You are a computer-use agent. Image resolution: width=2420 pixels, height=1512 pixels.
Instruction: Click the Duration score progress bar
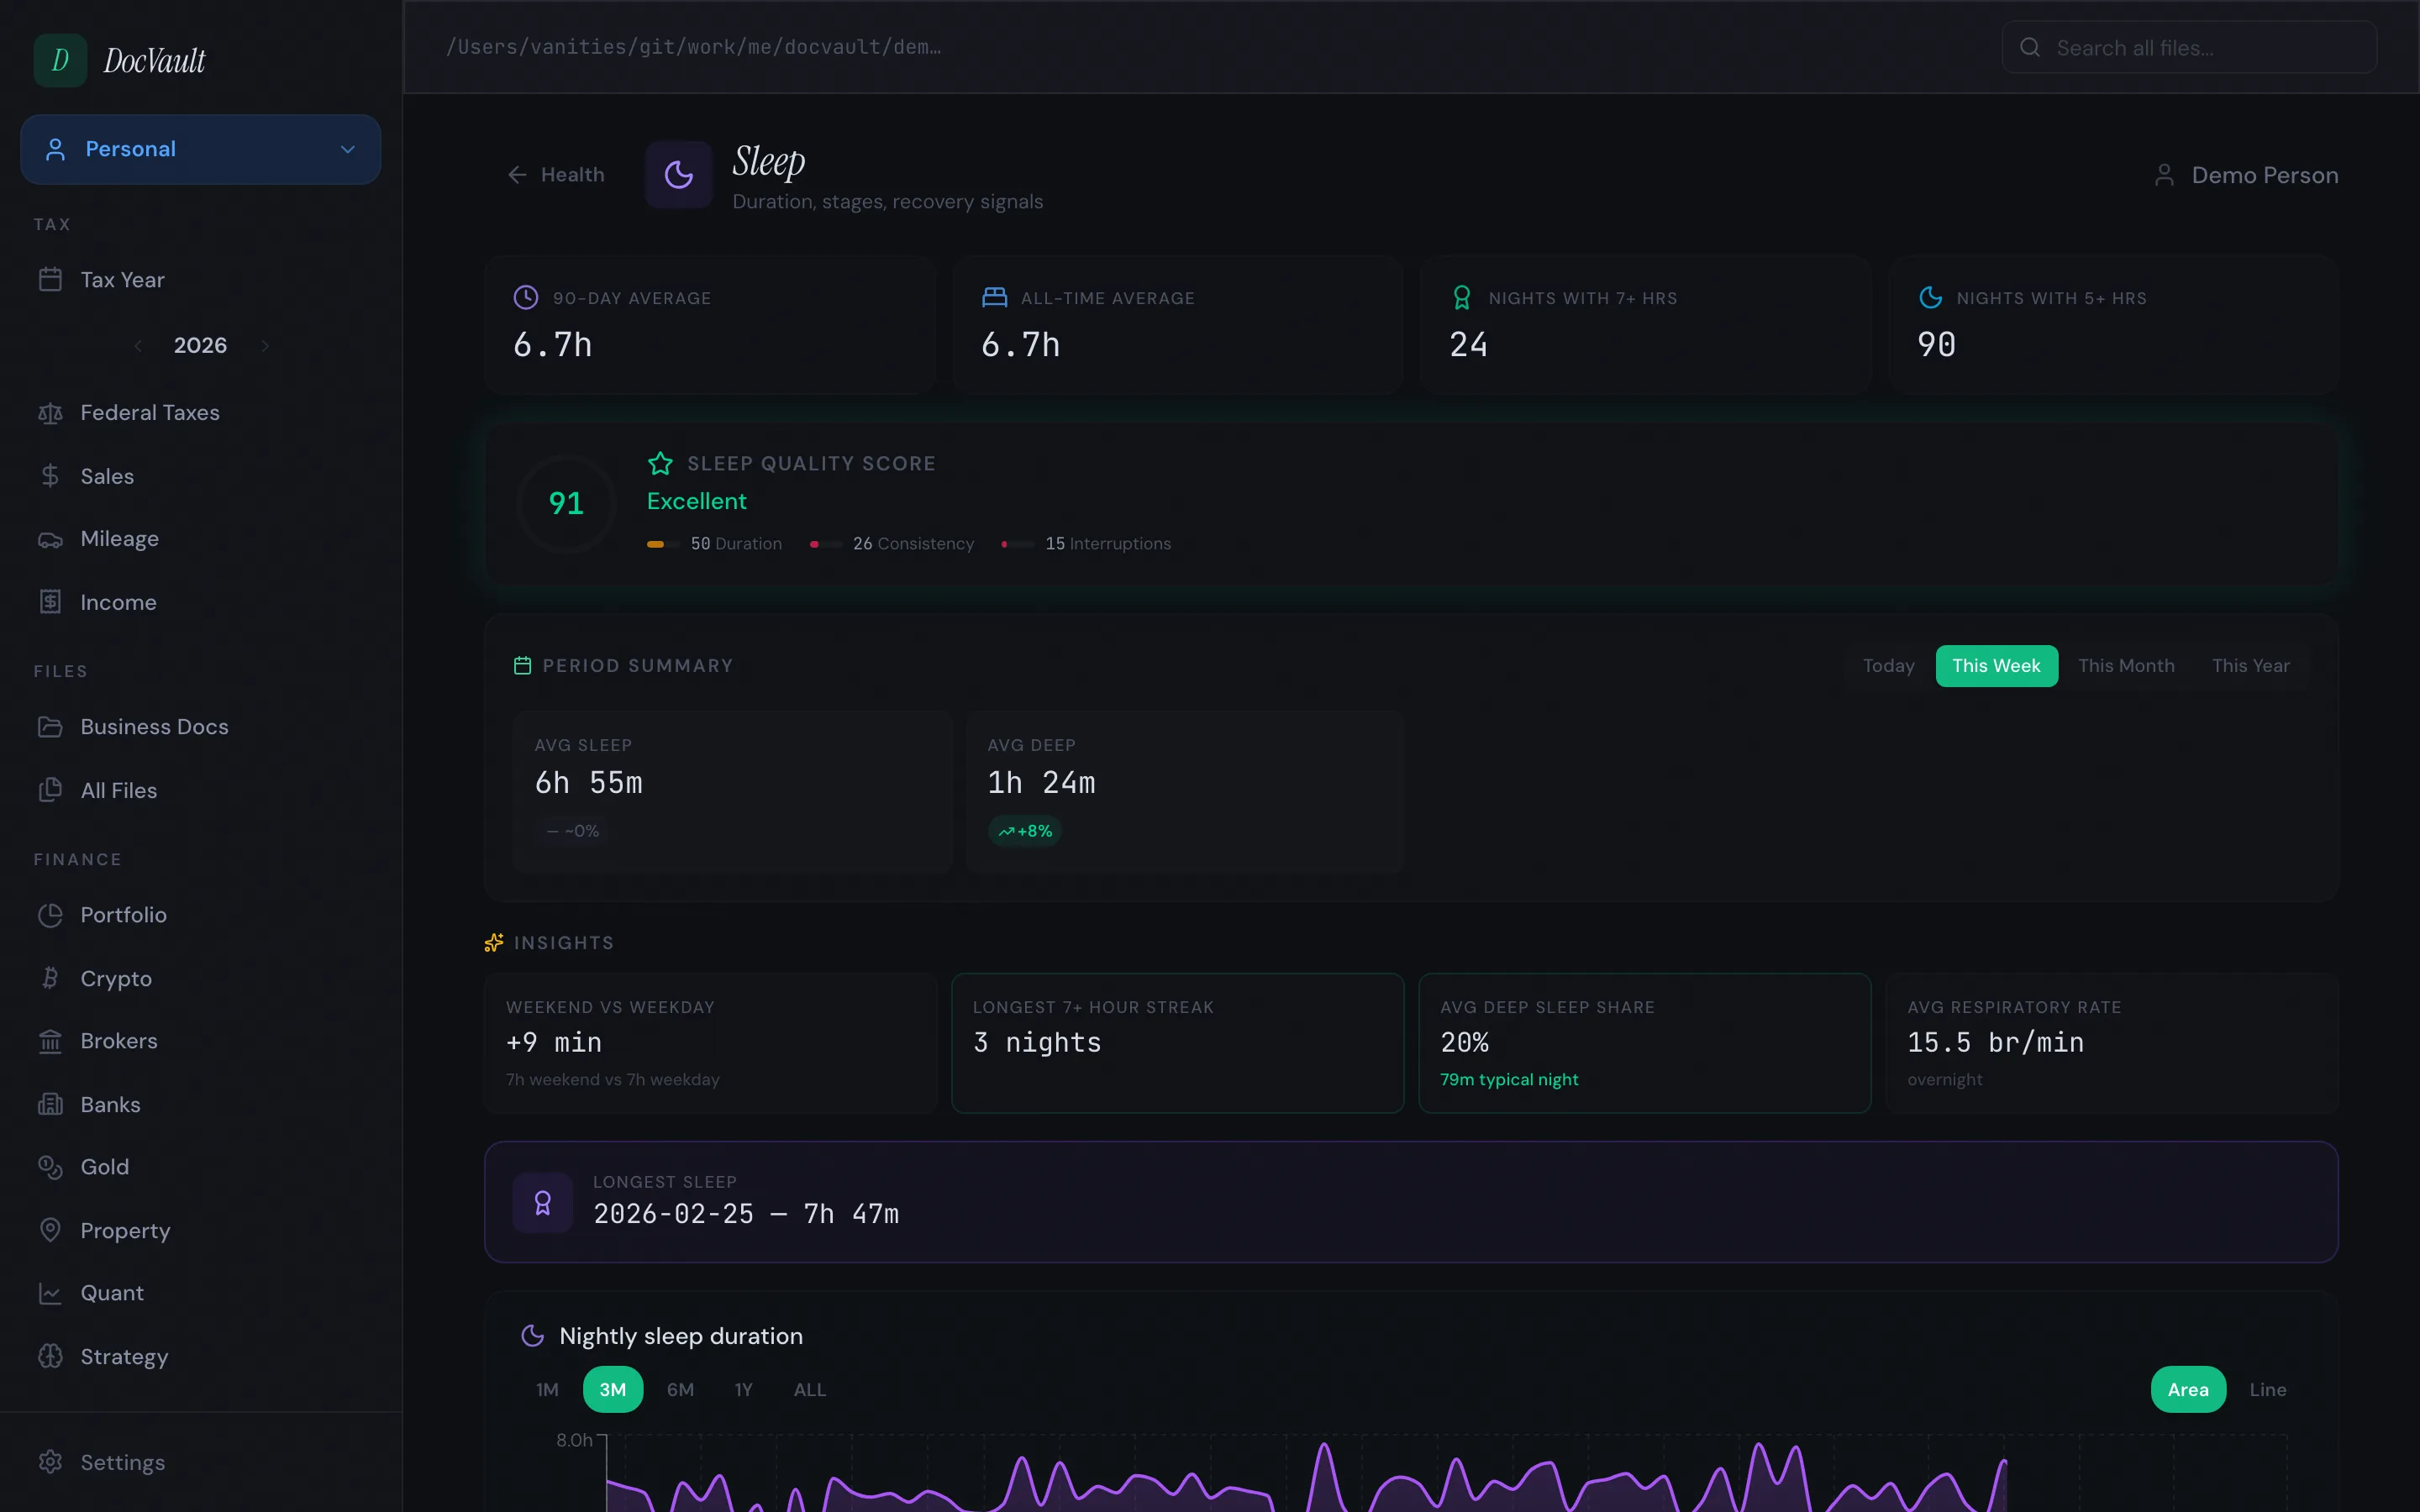[663, 544]
